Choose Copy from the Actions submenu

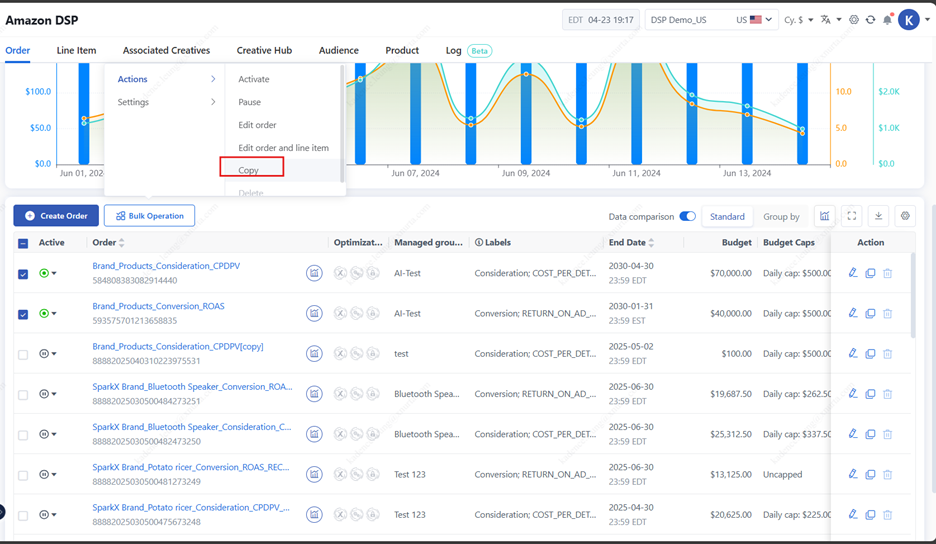(x=249, y=170)
